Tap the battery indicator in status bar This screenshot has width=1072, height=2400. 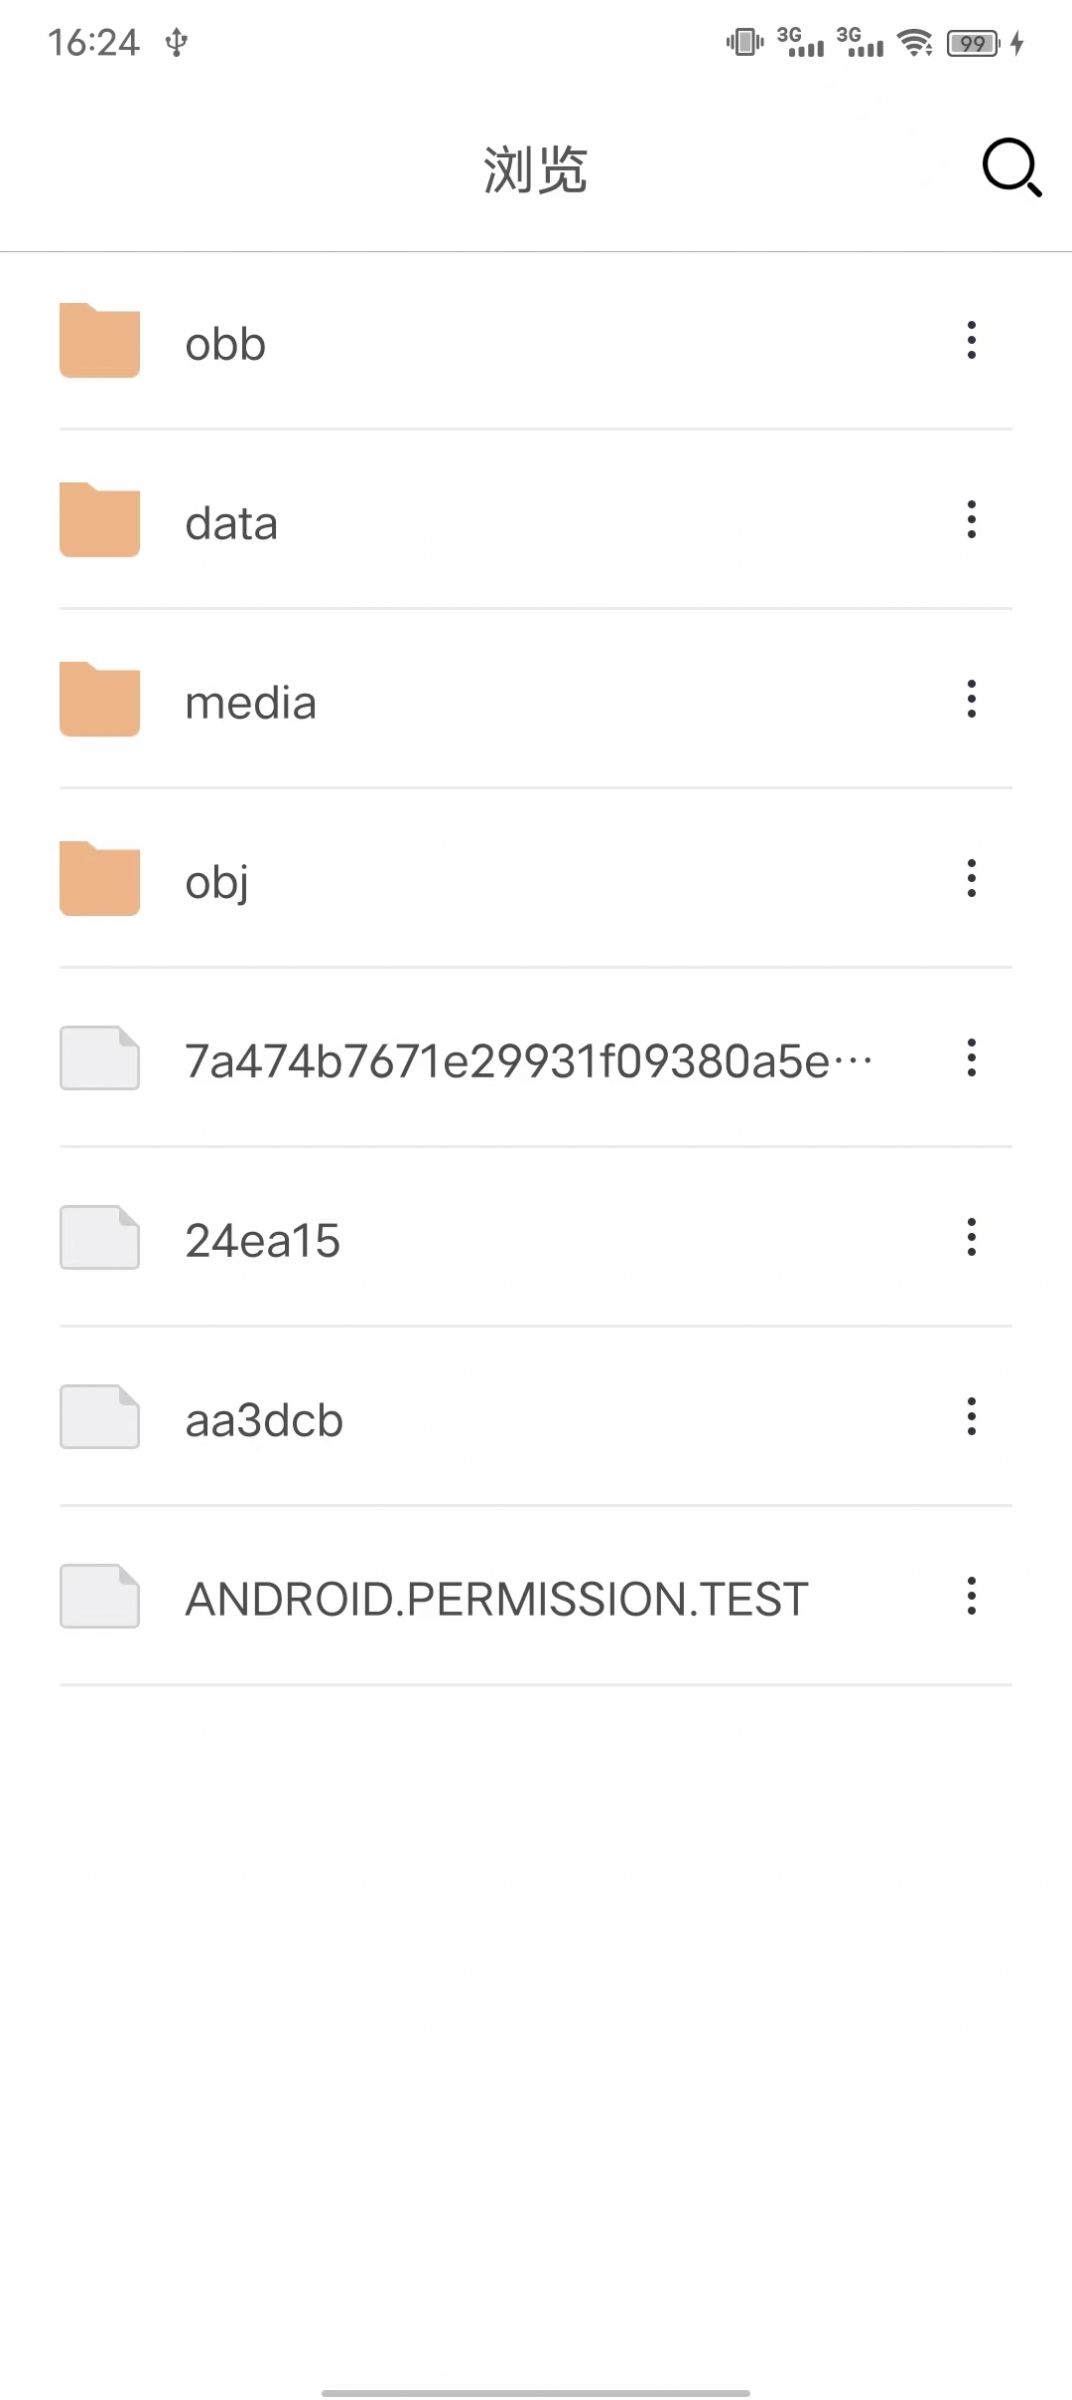coord(973,43)
